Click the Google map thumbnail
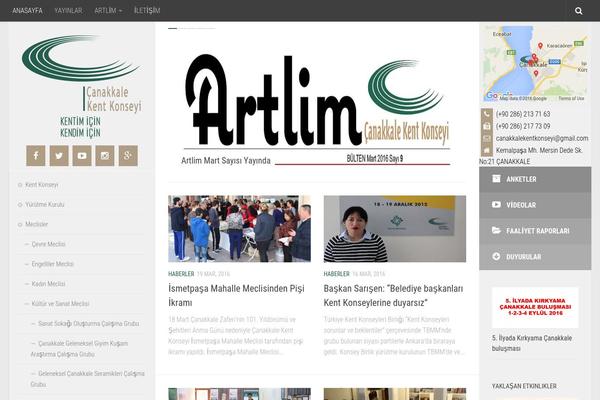This screenshot has width=600, height=400. pyautogui.click(x=534, y=63)
